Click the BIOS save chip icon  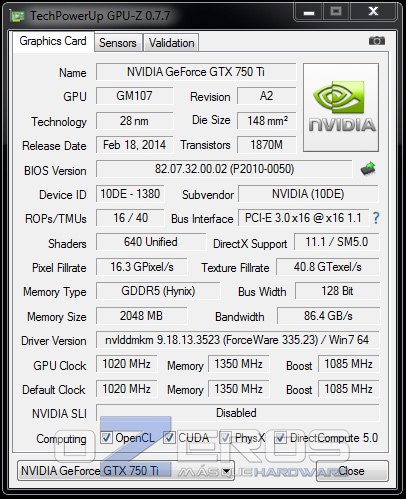point(368,169)
